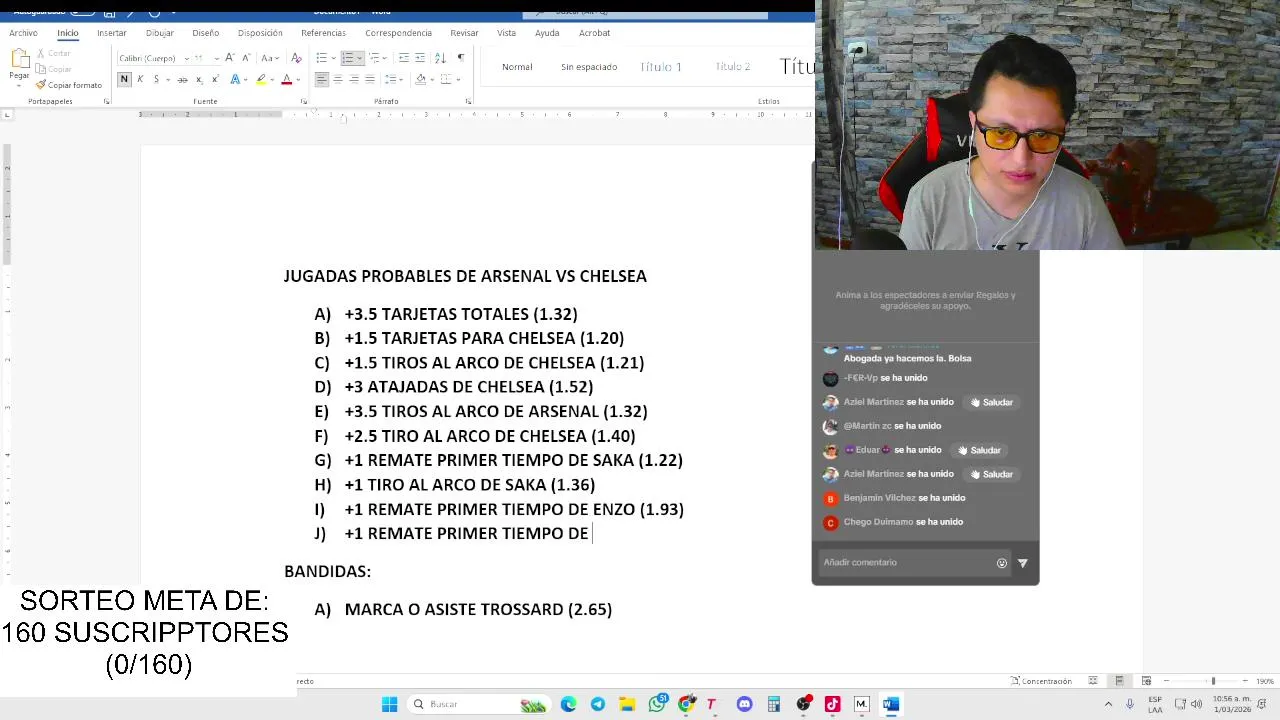Open highlight color dropdown arrow
This screenshot has height=720, width=1280.
pos(272,79)
